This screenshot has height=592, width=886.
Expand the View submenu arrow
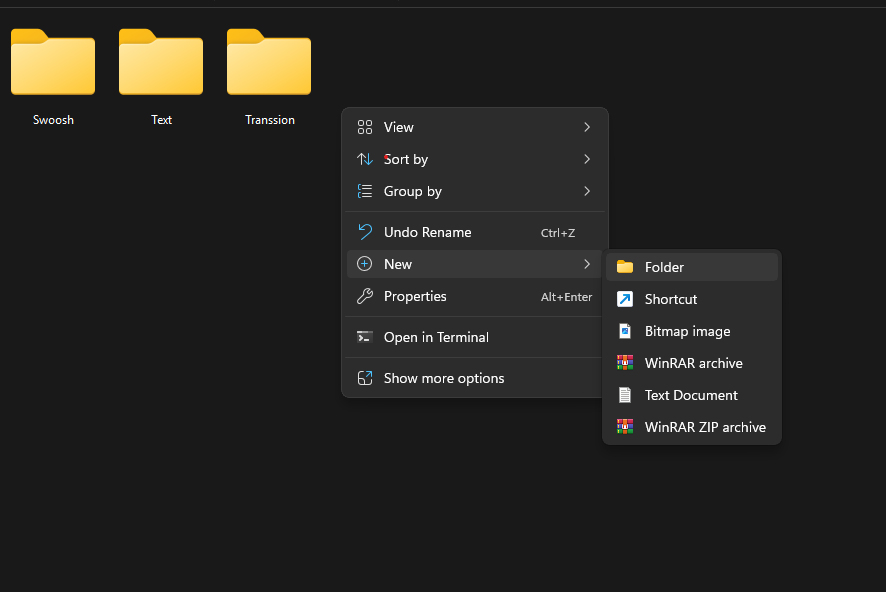coord(587,127)
